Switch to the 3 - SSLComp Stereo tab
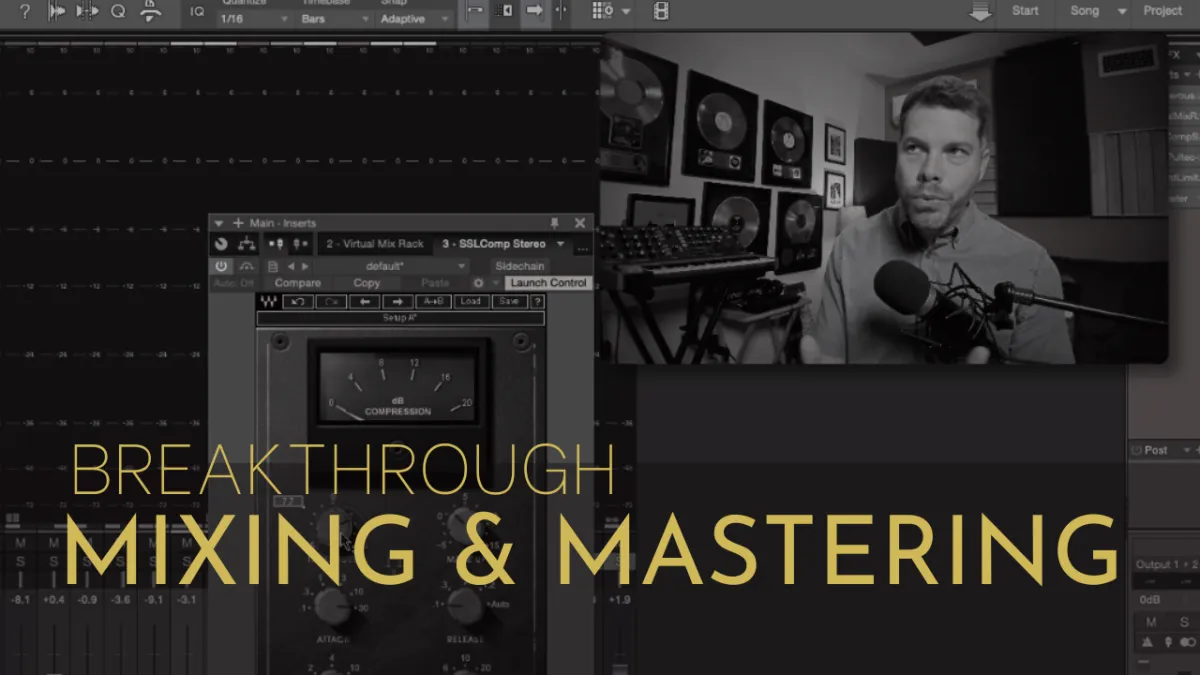Image resolution: width=1200 pixels, height=675 pixels. 494,244
